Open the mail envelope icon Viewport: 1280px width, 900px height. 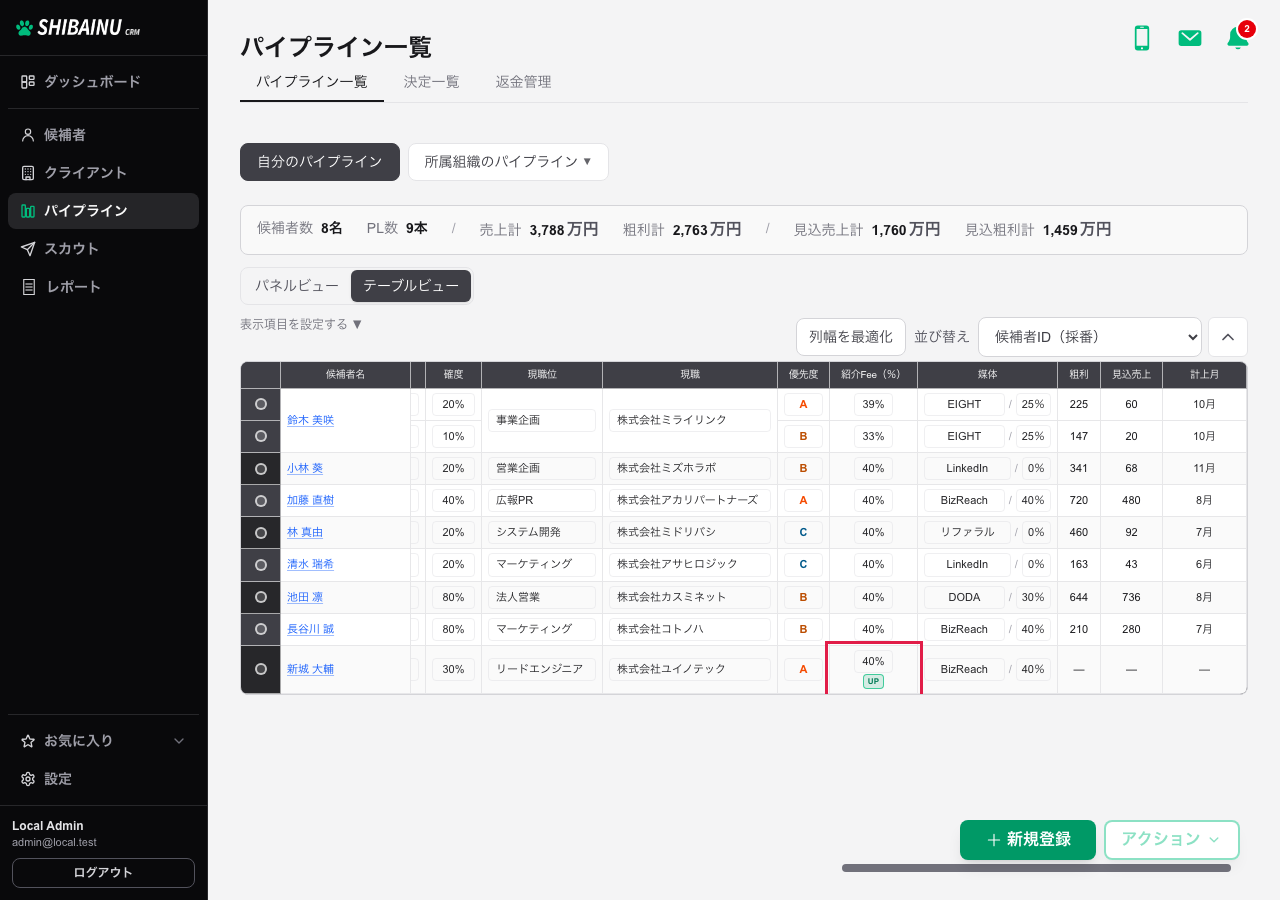1189,38
